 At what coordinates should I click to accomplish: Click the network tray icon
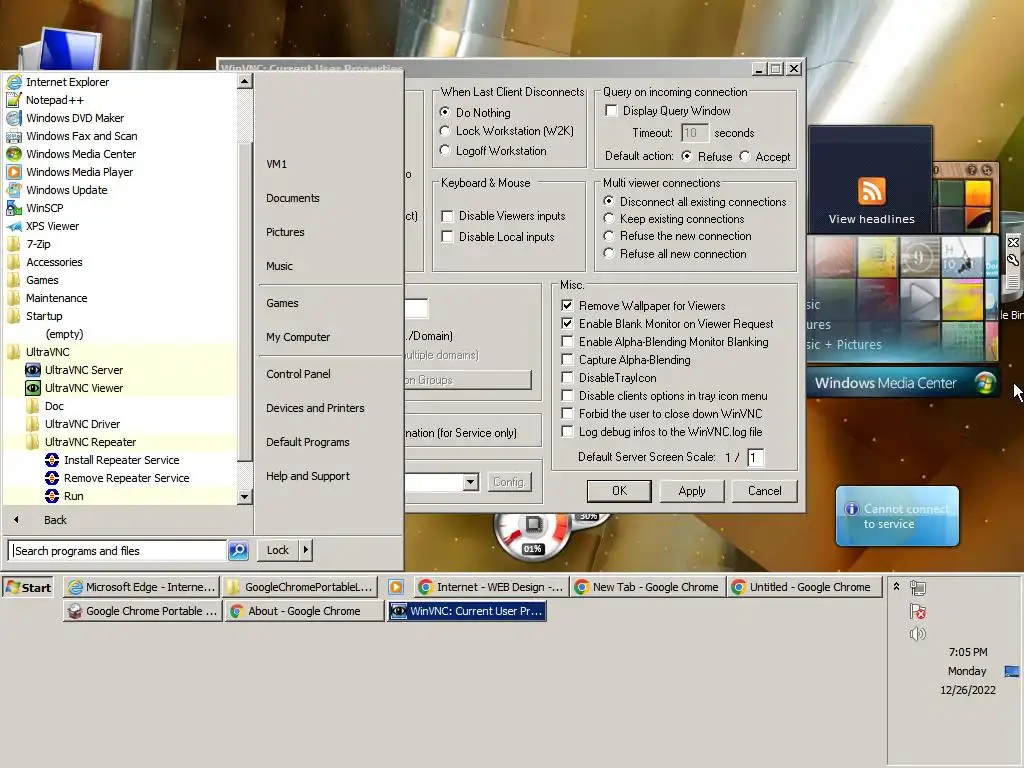[918, 588]
